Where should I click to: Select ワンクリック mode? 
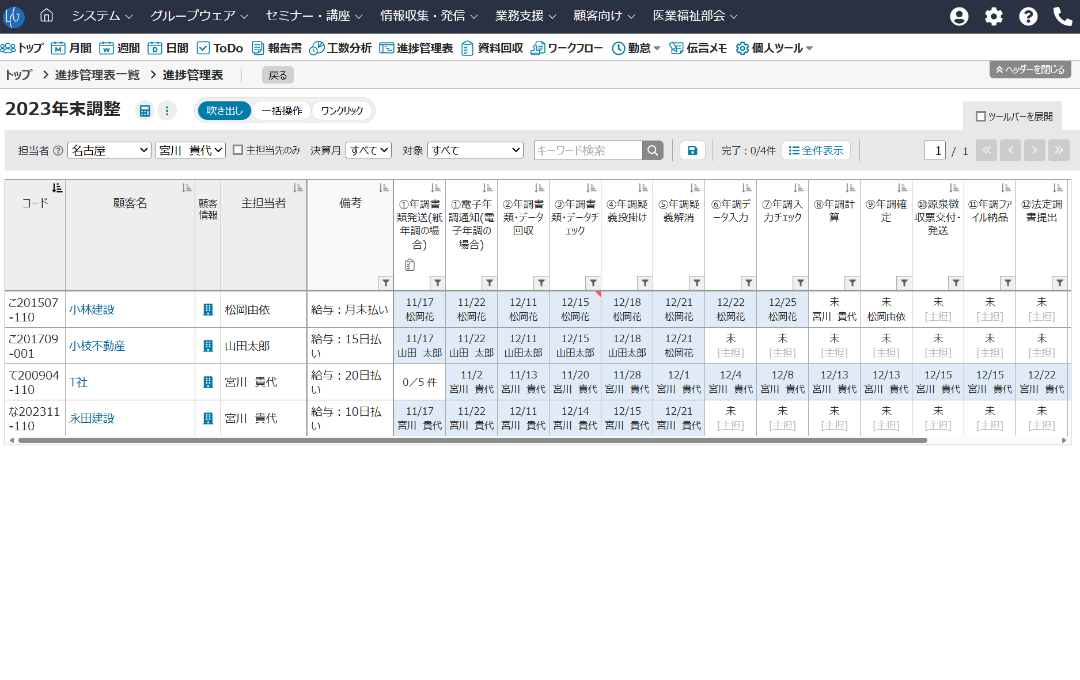tap(342, 110)
